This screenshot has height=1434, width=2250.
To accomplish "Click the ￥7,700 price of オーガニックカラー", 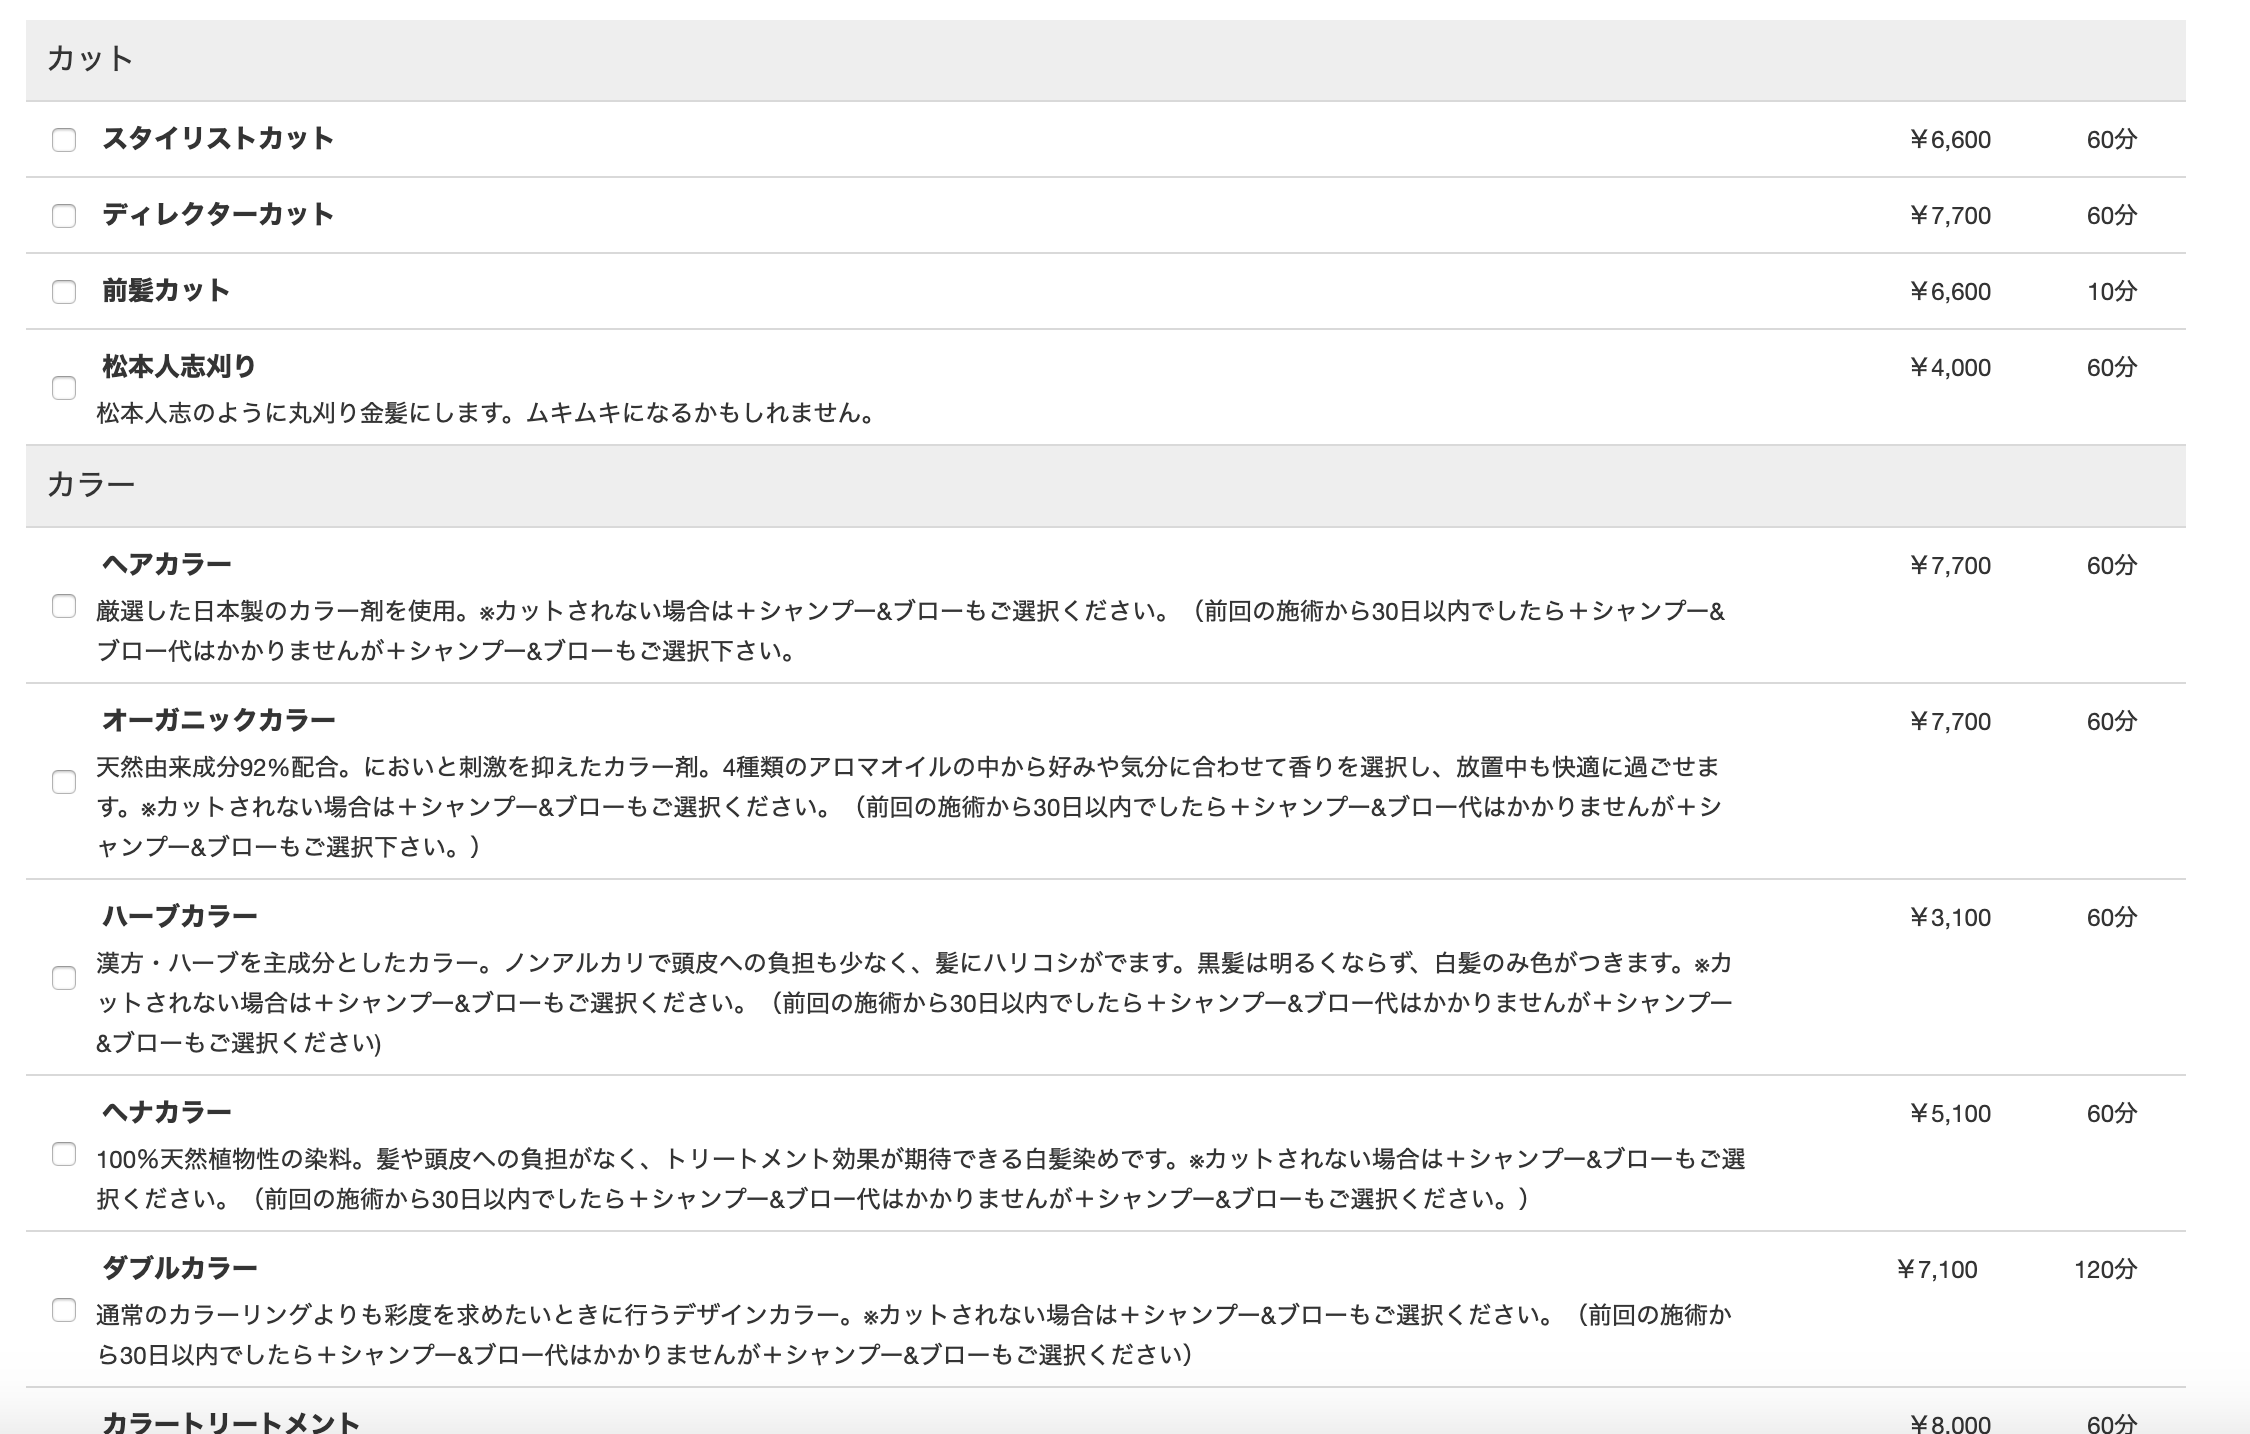I will pyautogui.click(x=1950, y=721).
